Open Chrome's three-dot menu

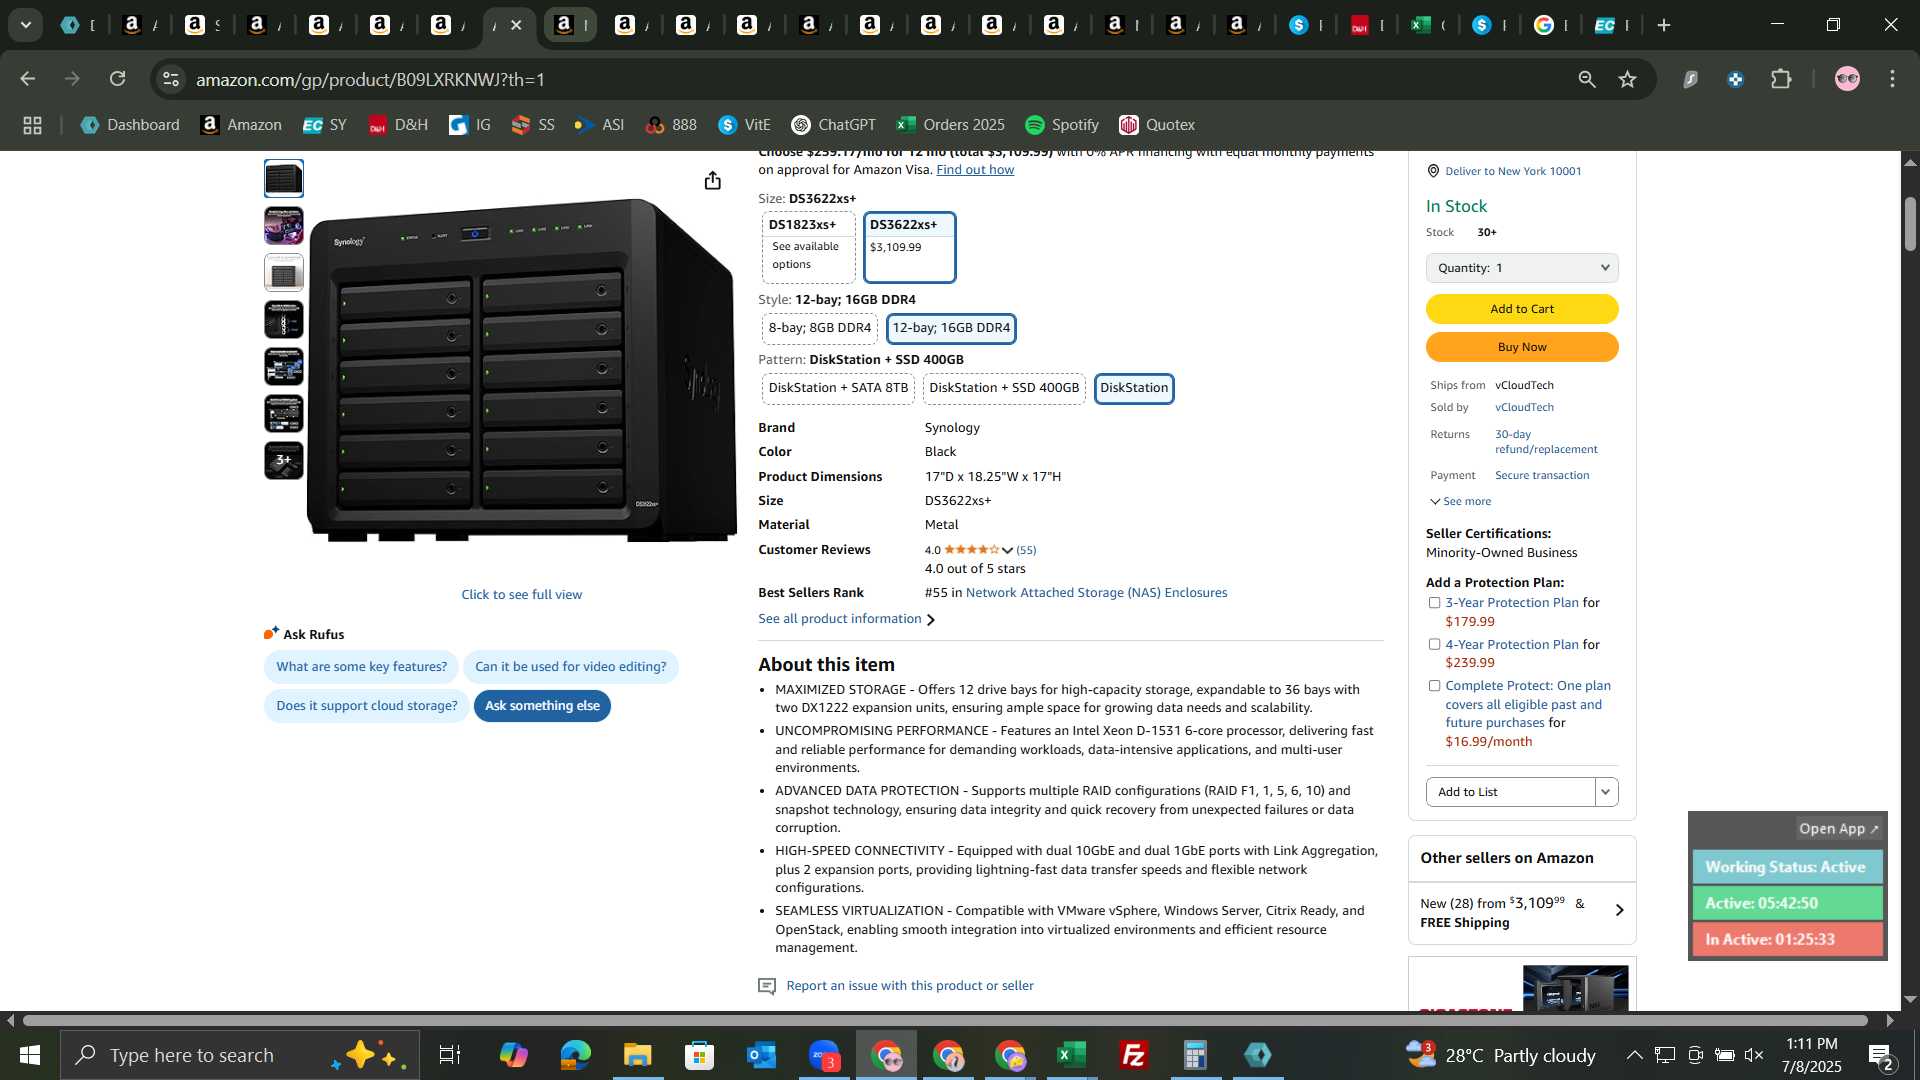(1892, 79)
